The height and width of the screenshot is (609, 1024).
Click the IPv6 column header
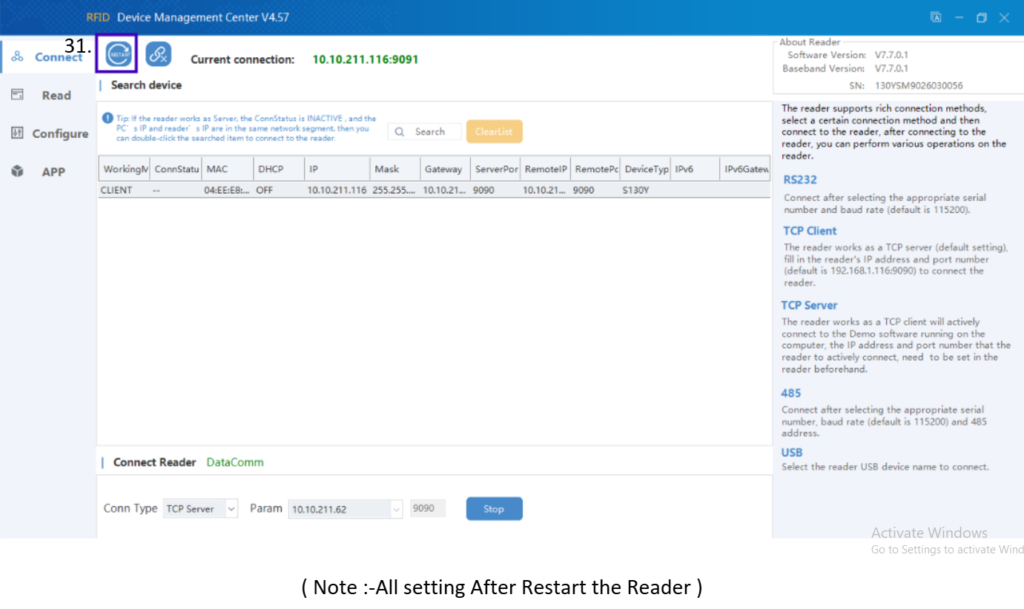[x=695, y=169]
